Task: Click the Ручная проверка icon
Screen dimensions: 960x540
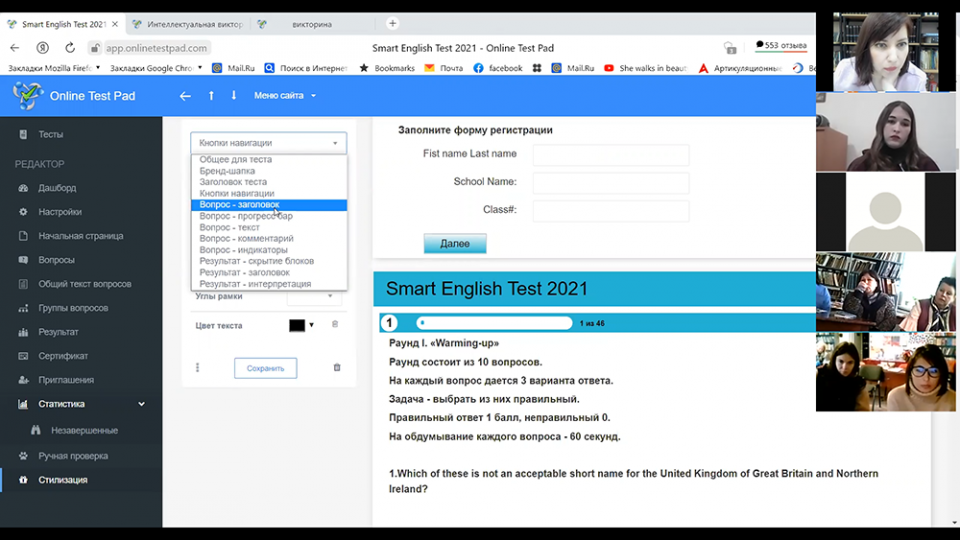Action: [x=23, y=456]
